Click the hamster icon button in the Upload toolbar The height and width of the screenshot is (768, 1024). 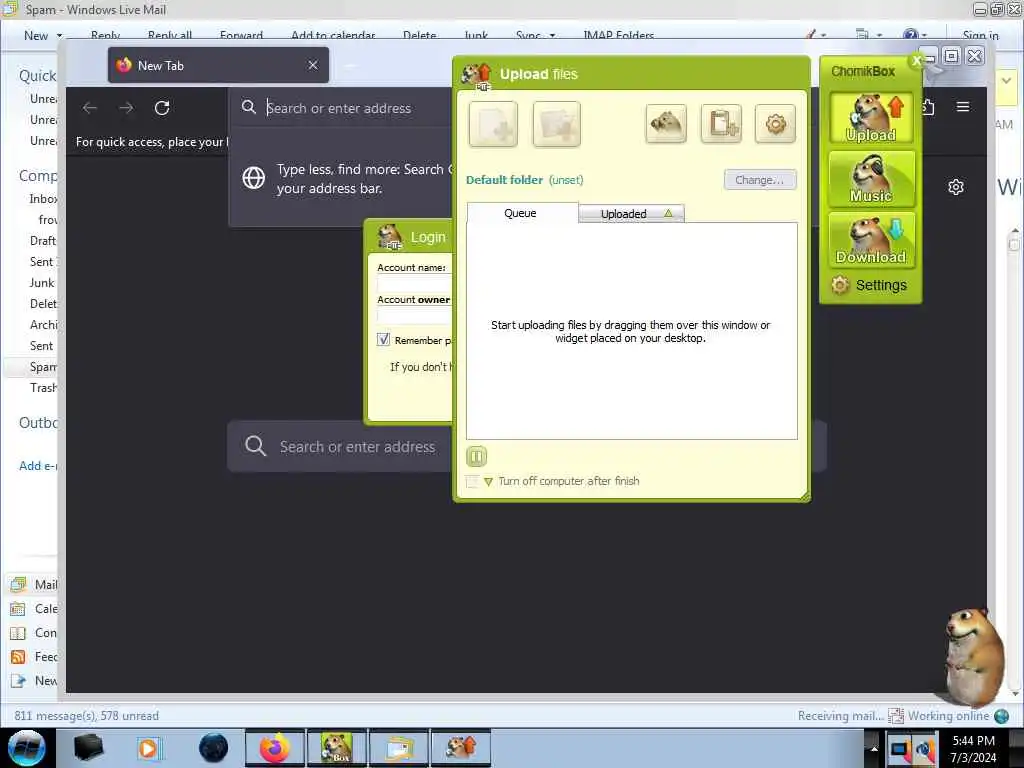[x=665, y=123]
